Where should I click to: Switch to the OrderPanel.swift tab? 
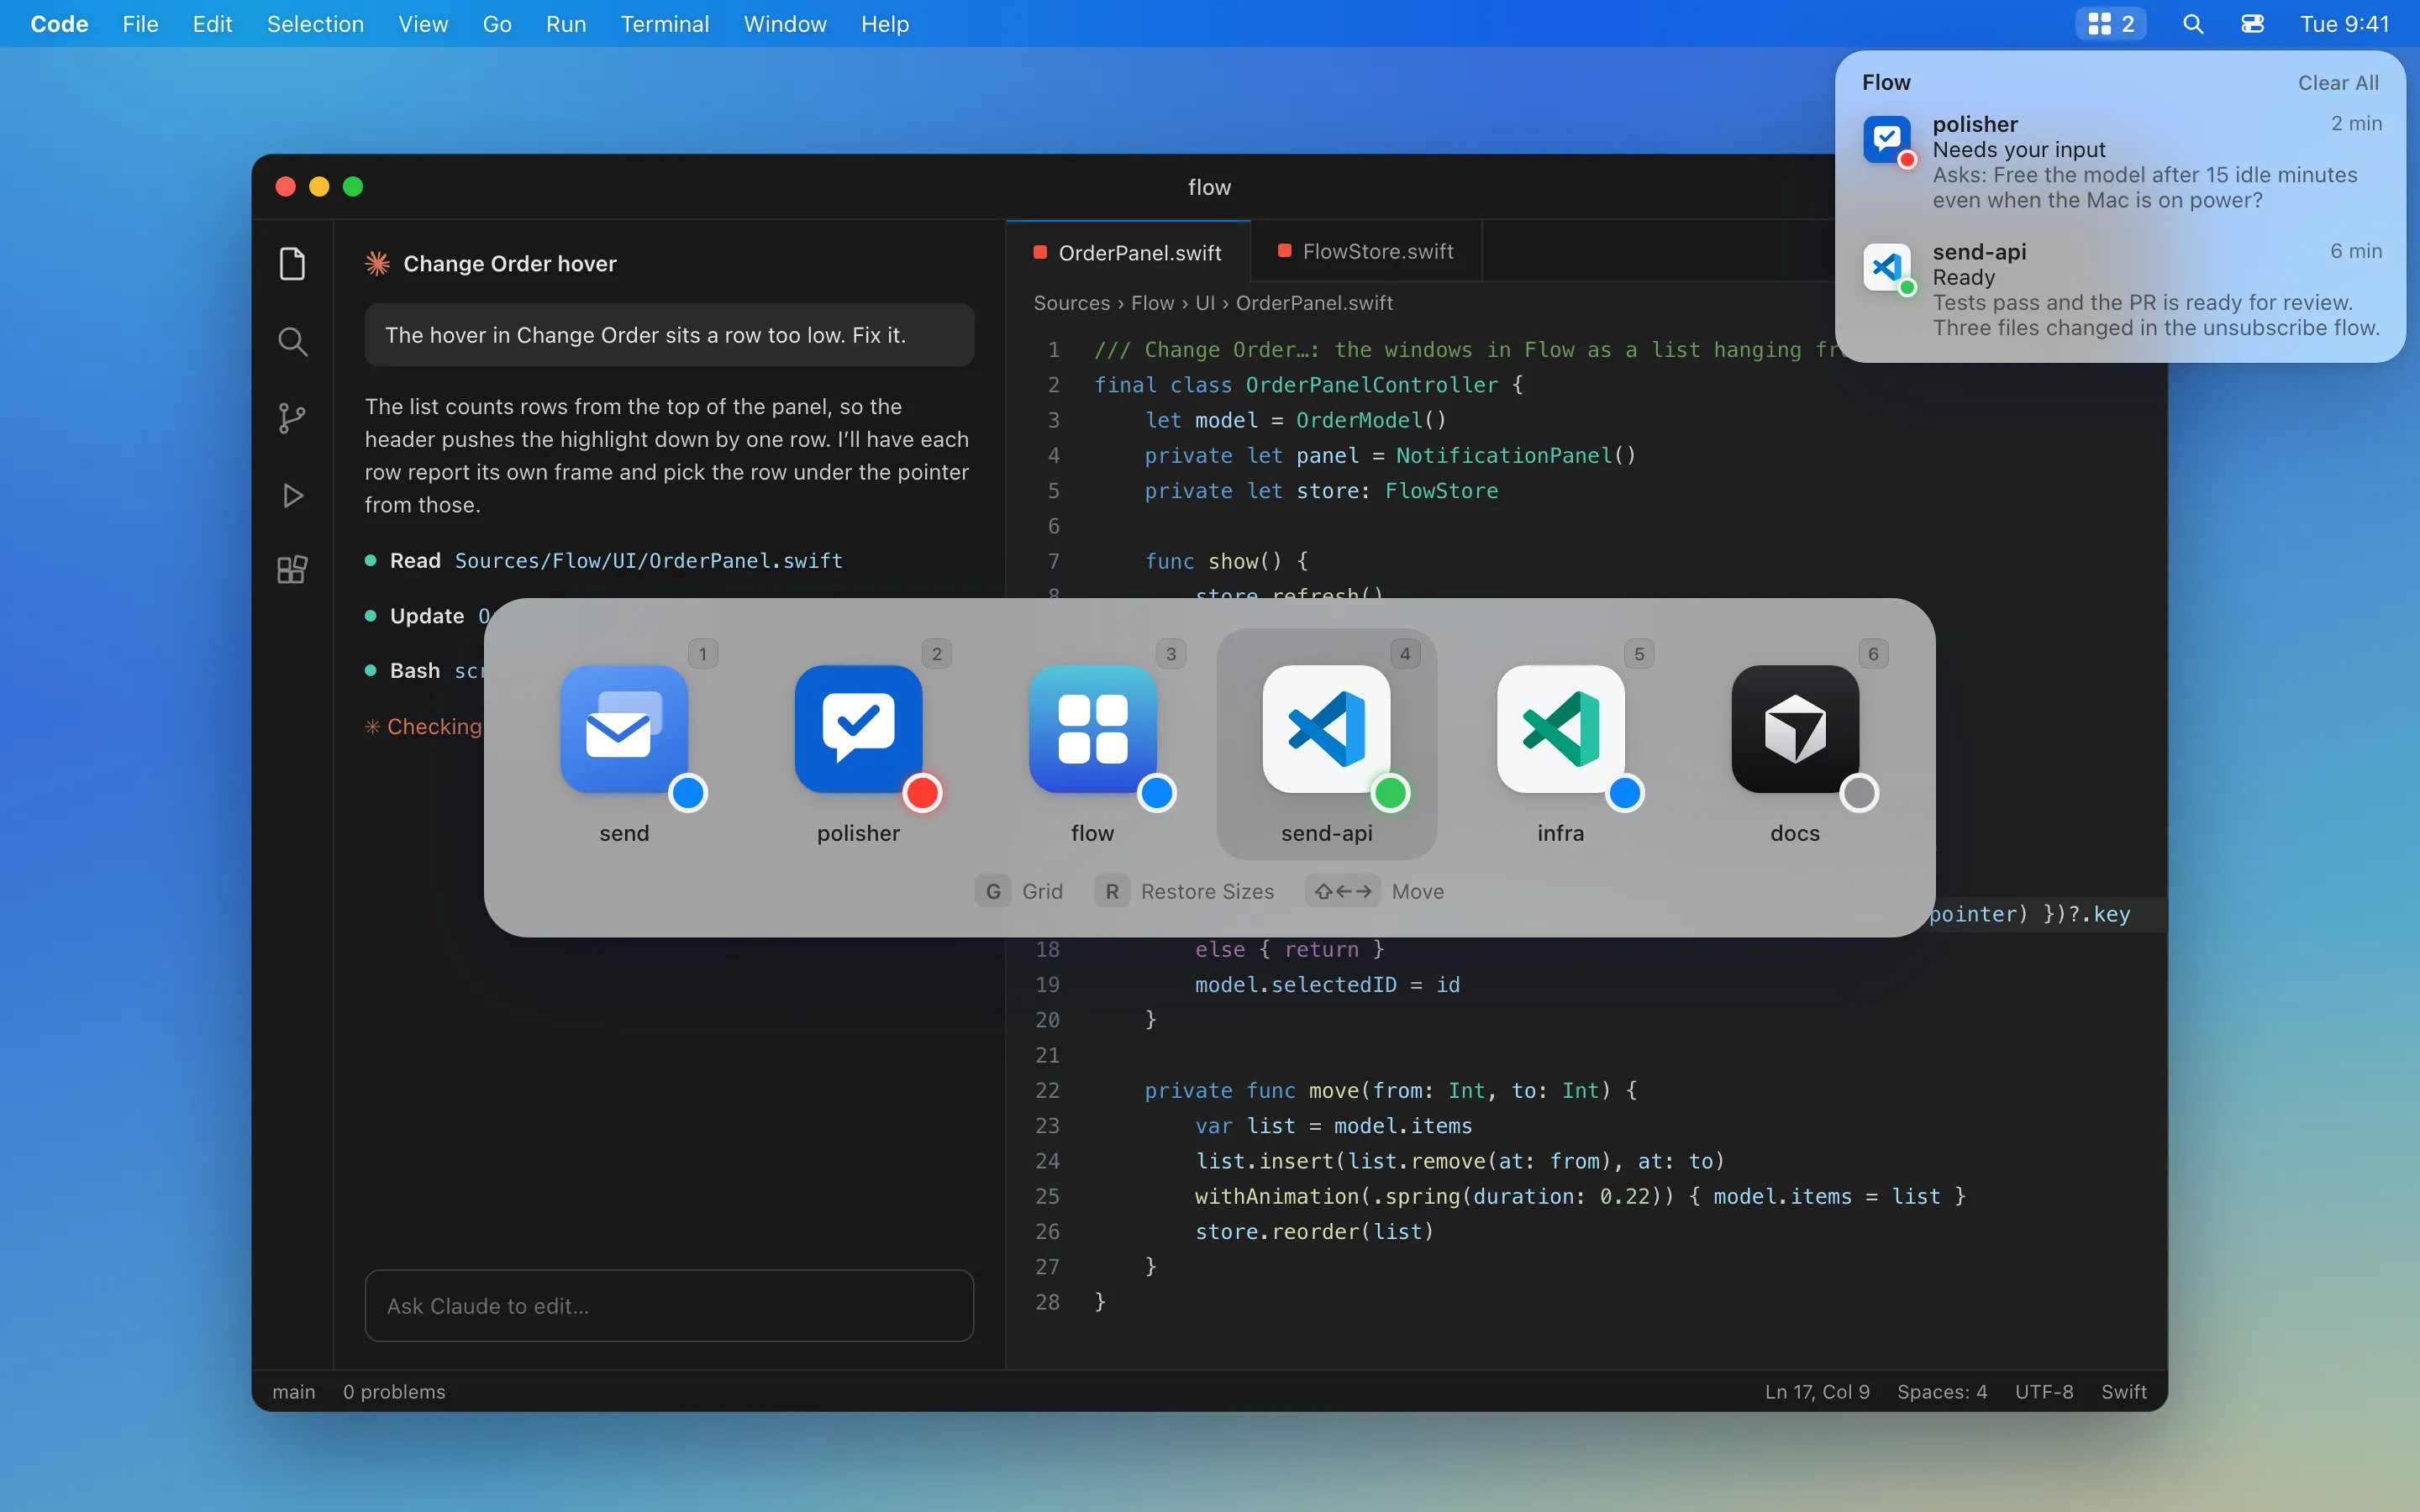pyautogui.click(x=1128, y=252)
